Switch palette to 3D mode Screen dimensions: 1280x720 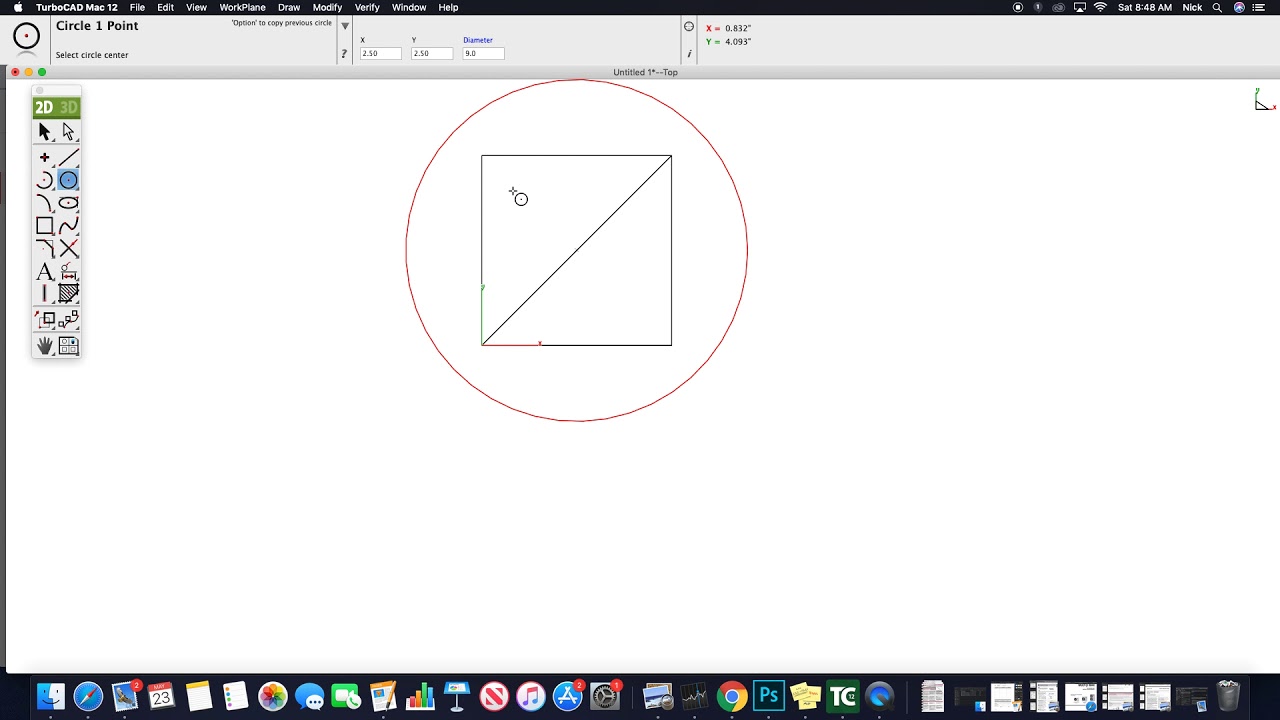point(68,107)
